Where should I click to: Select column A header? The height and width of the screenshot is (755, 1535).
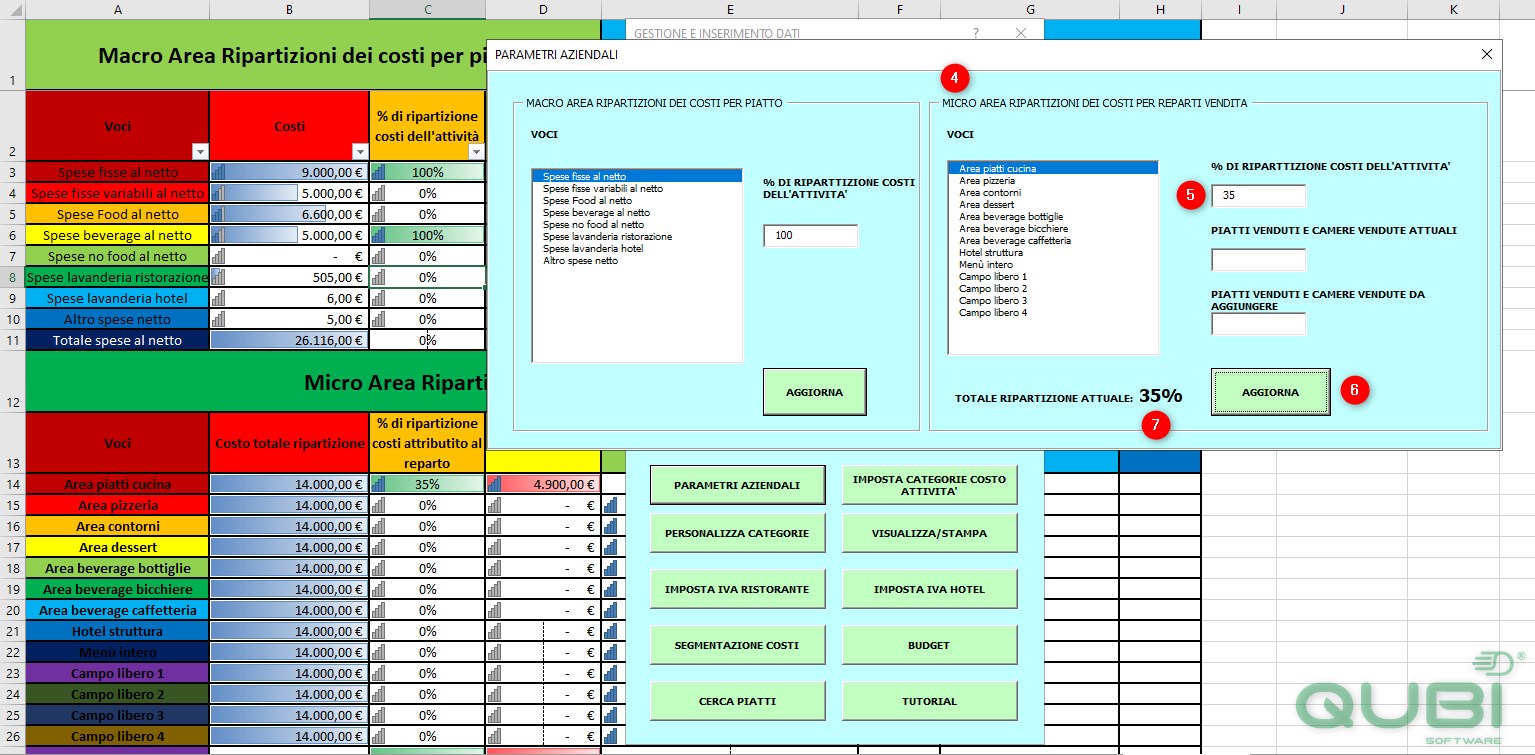coord(117,9)
